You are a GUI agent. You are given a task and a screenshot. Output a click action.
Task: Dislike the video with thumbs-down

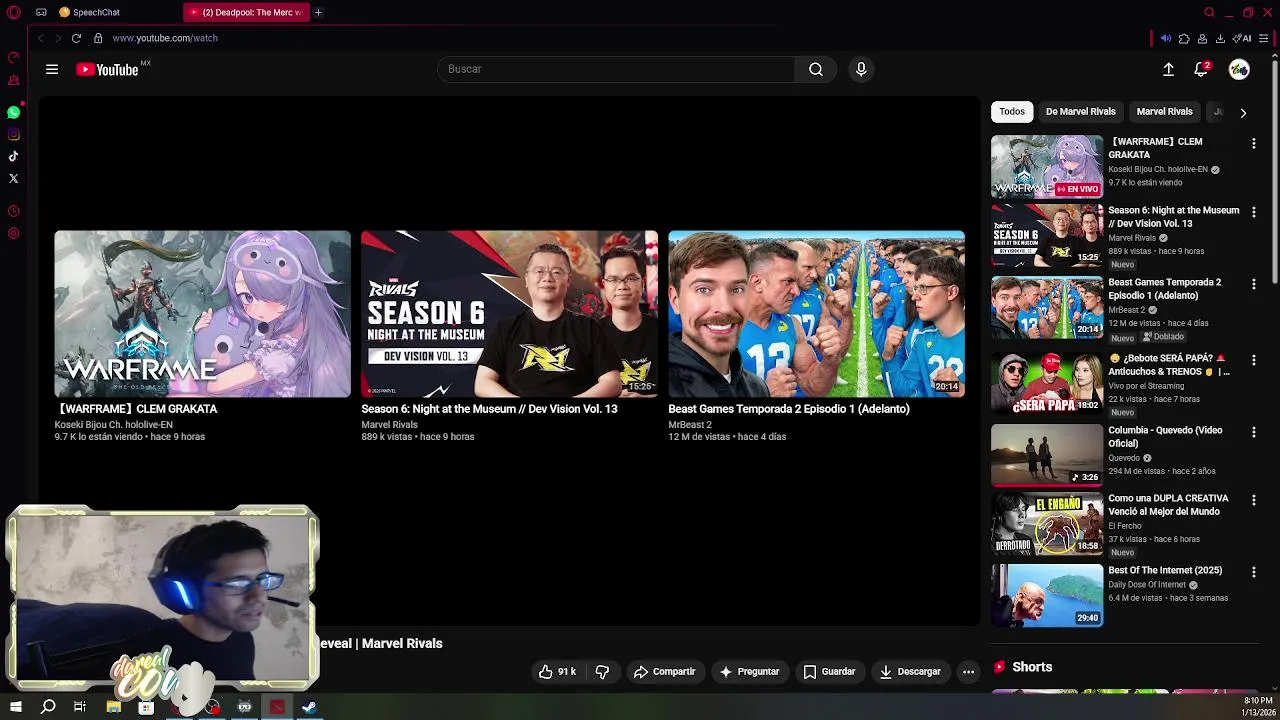pos(602,672)
